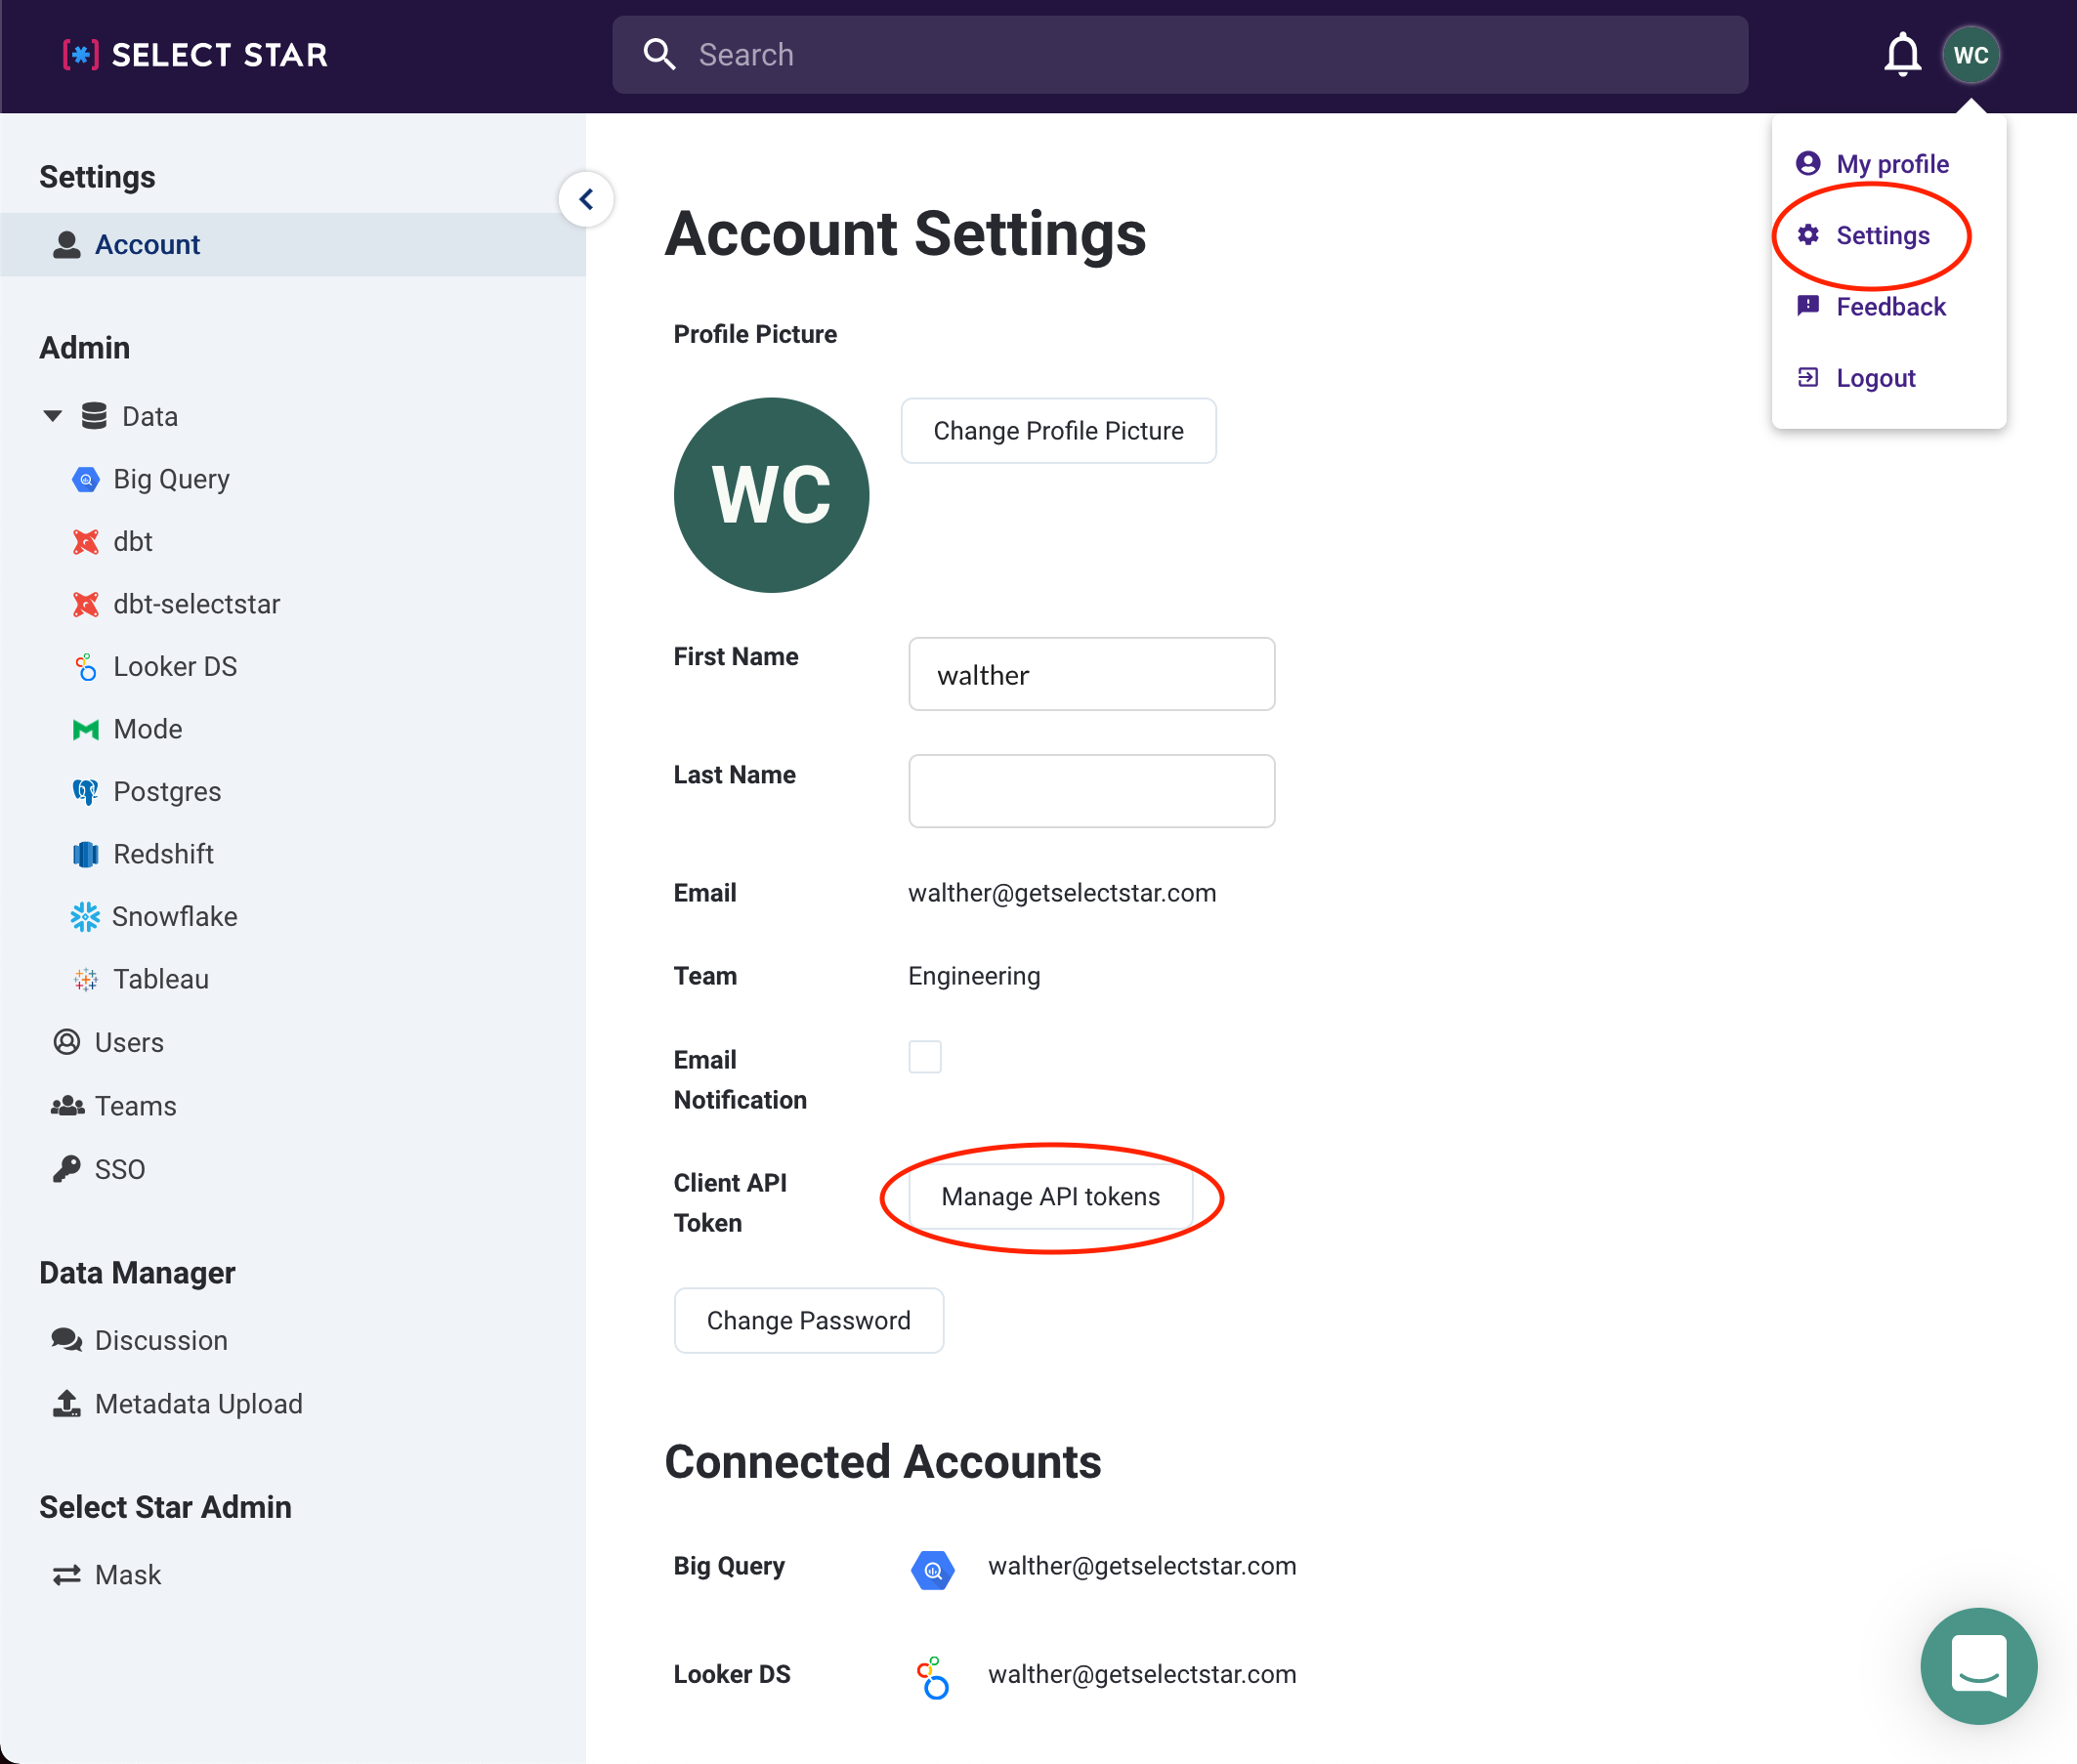Click the Users icon
2077x1764 pixels.
[x=67, y=1042]
